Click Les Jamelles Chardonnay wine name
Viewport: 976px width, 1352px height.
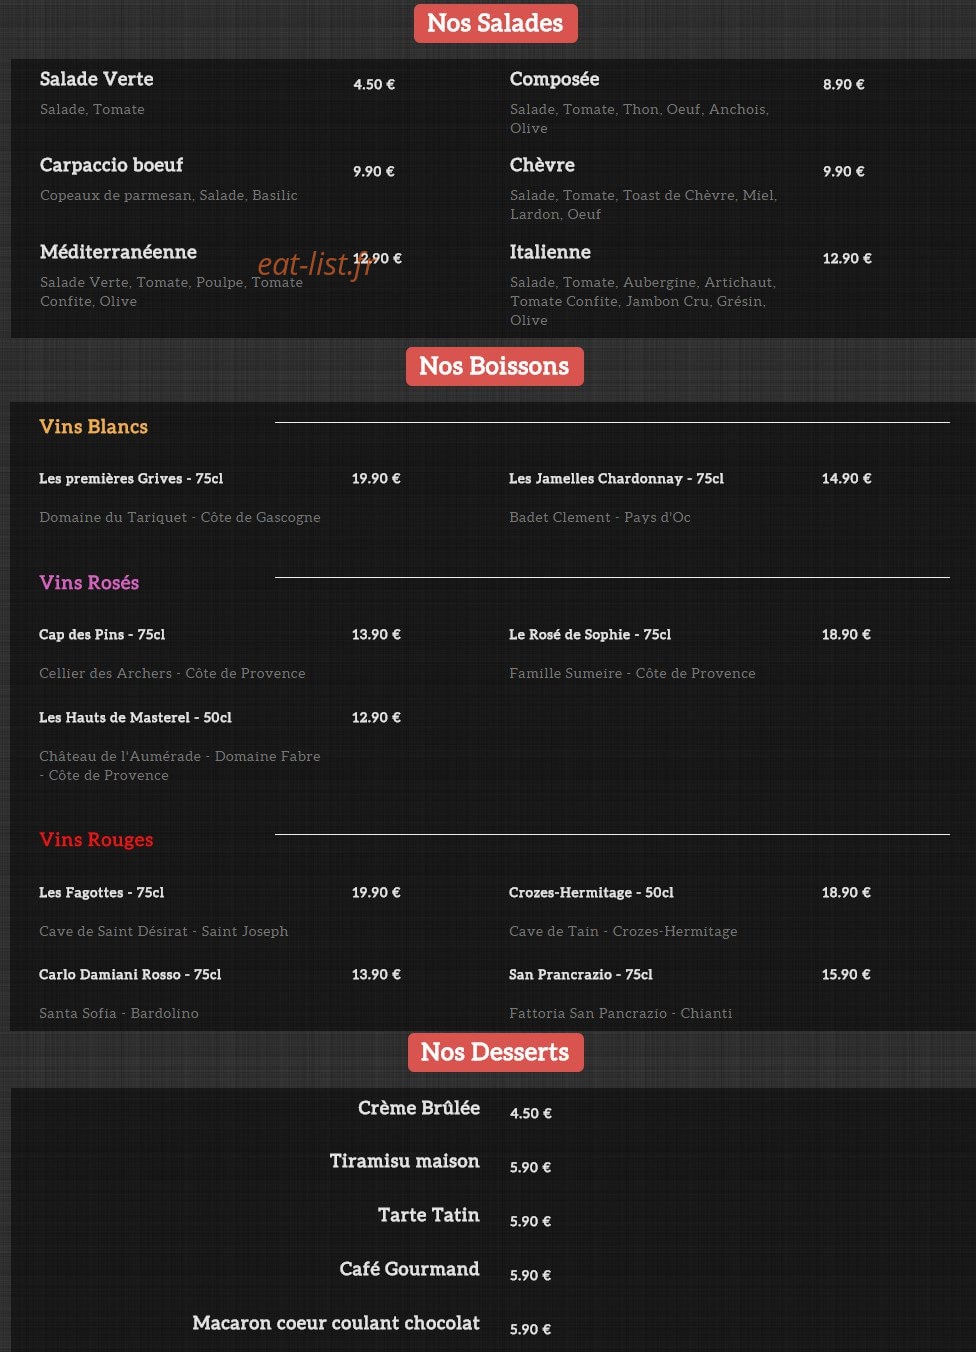tap(616, 479)
